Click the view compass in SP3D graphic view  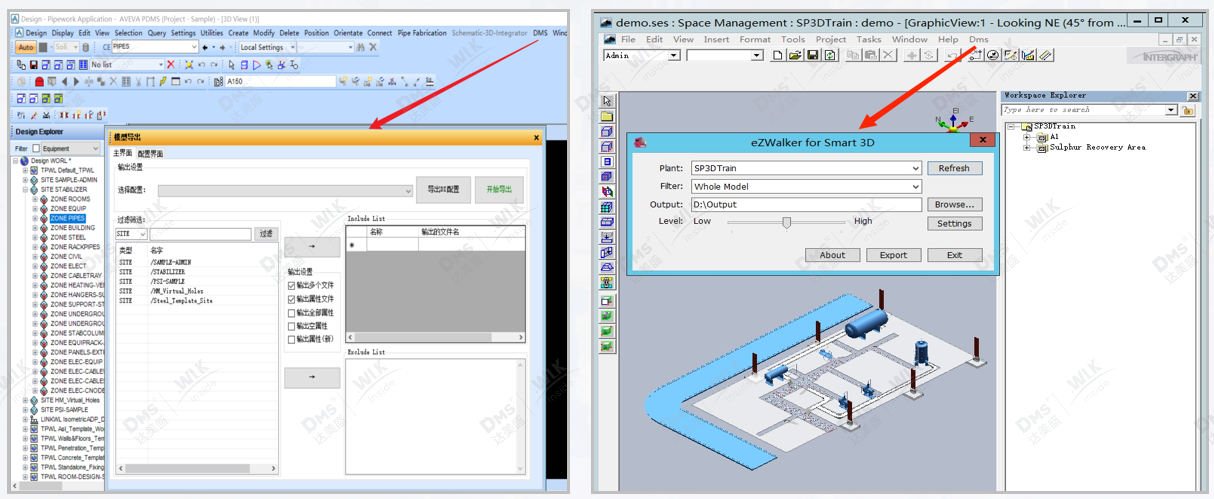click(953, 120)
